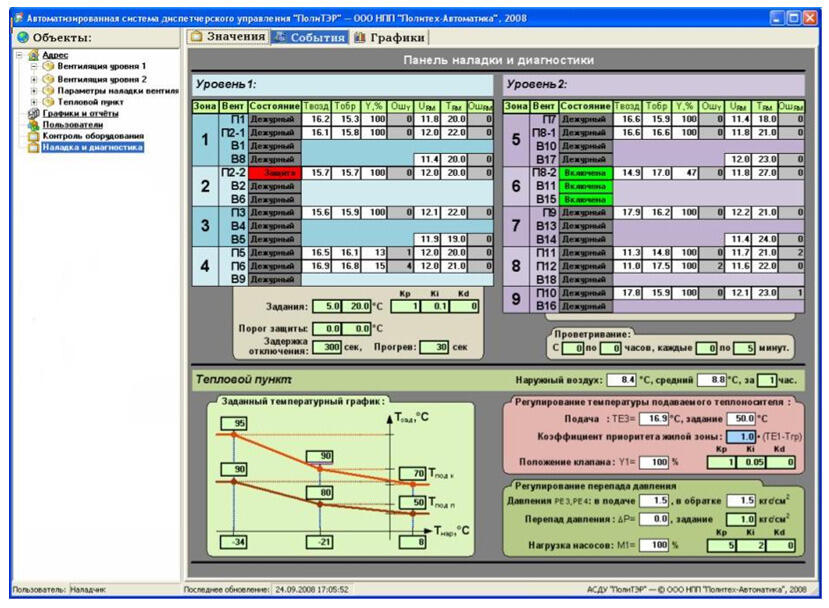Click the folder icon on Значения tab
Screen dimensions: 829x608
coord(197,36)
